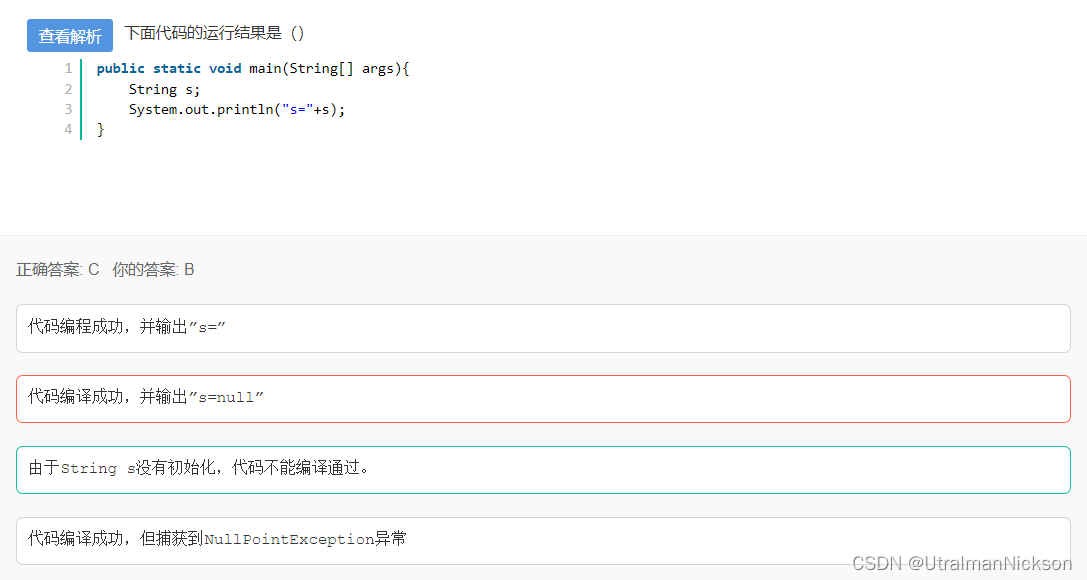Click the 你的答案: B label
The image size is (1087, 580).
click(x=153, y=270)
